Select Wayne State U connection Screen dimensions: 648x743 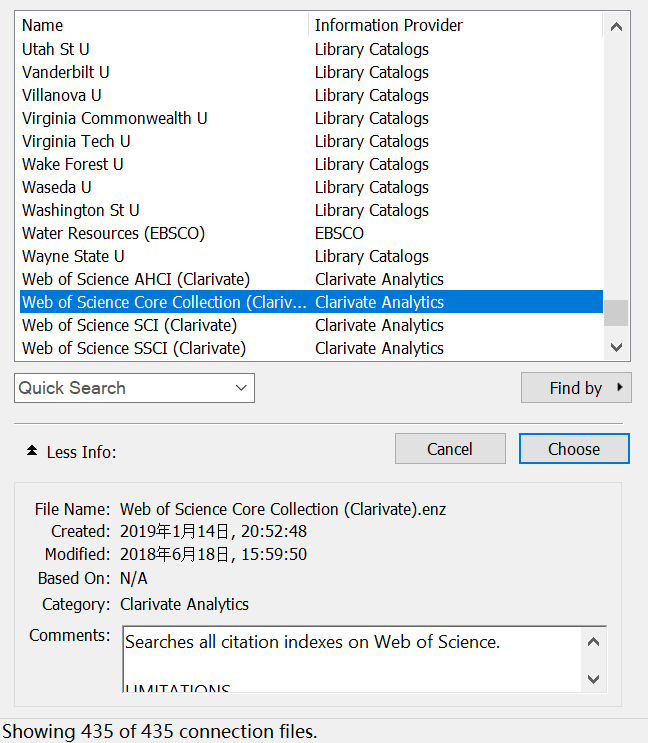[311, 256]
